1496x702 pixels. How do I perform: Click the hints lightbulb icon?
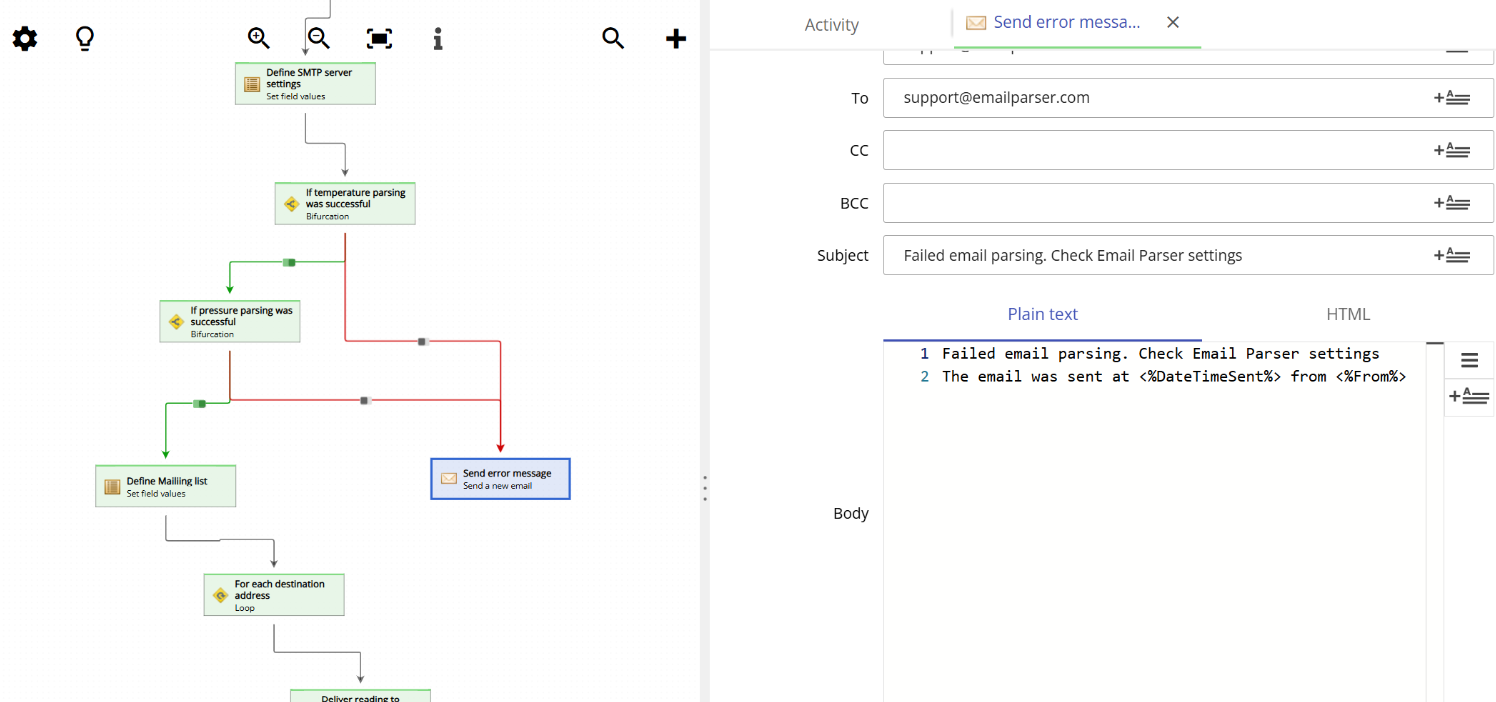click(x=84, y=38)
